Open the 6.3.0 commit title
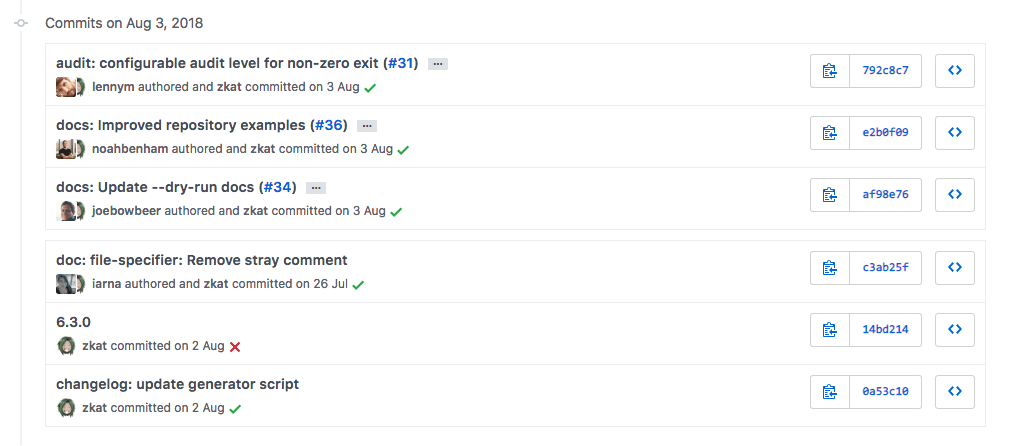Viewport: 1024px width, 446px height. [75, 322]
